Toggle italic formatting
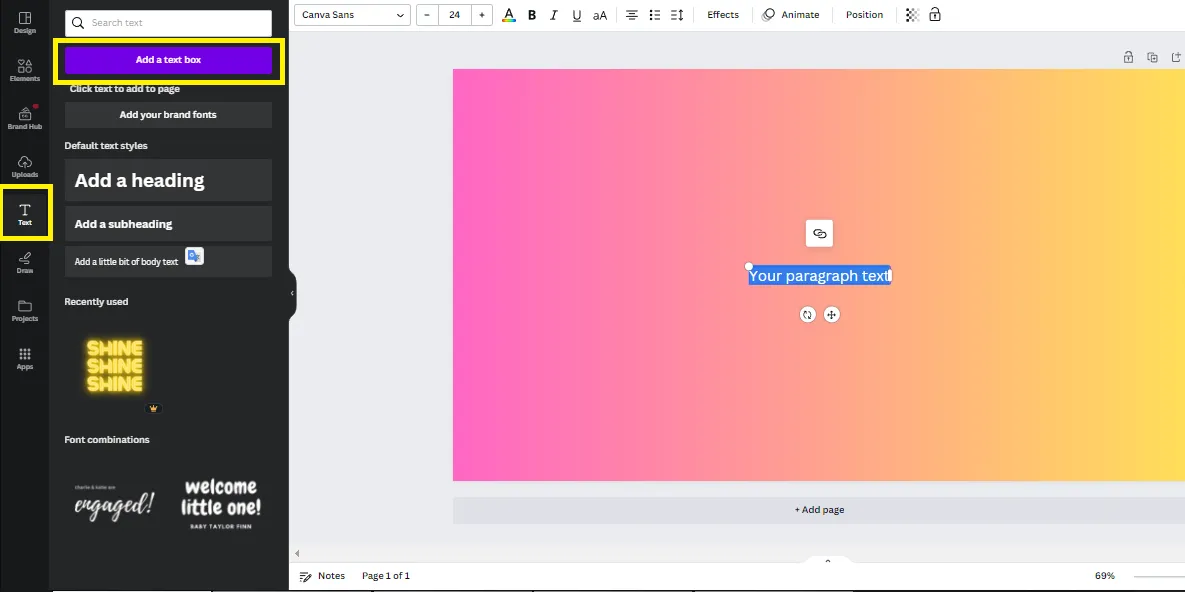Viewport: 1185px width, 592px height. point(554,14)
